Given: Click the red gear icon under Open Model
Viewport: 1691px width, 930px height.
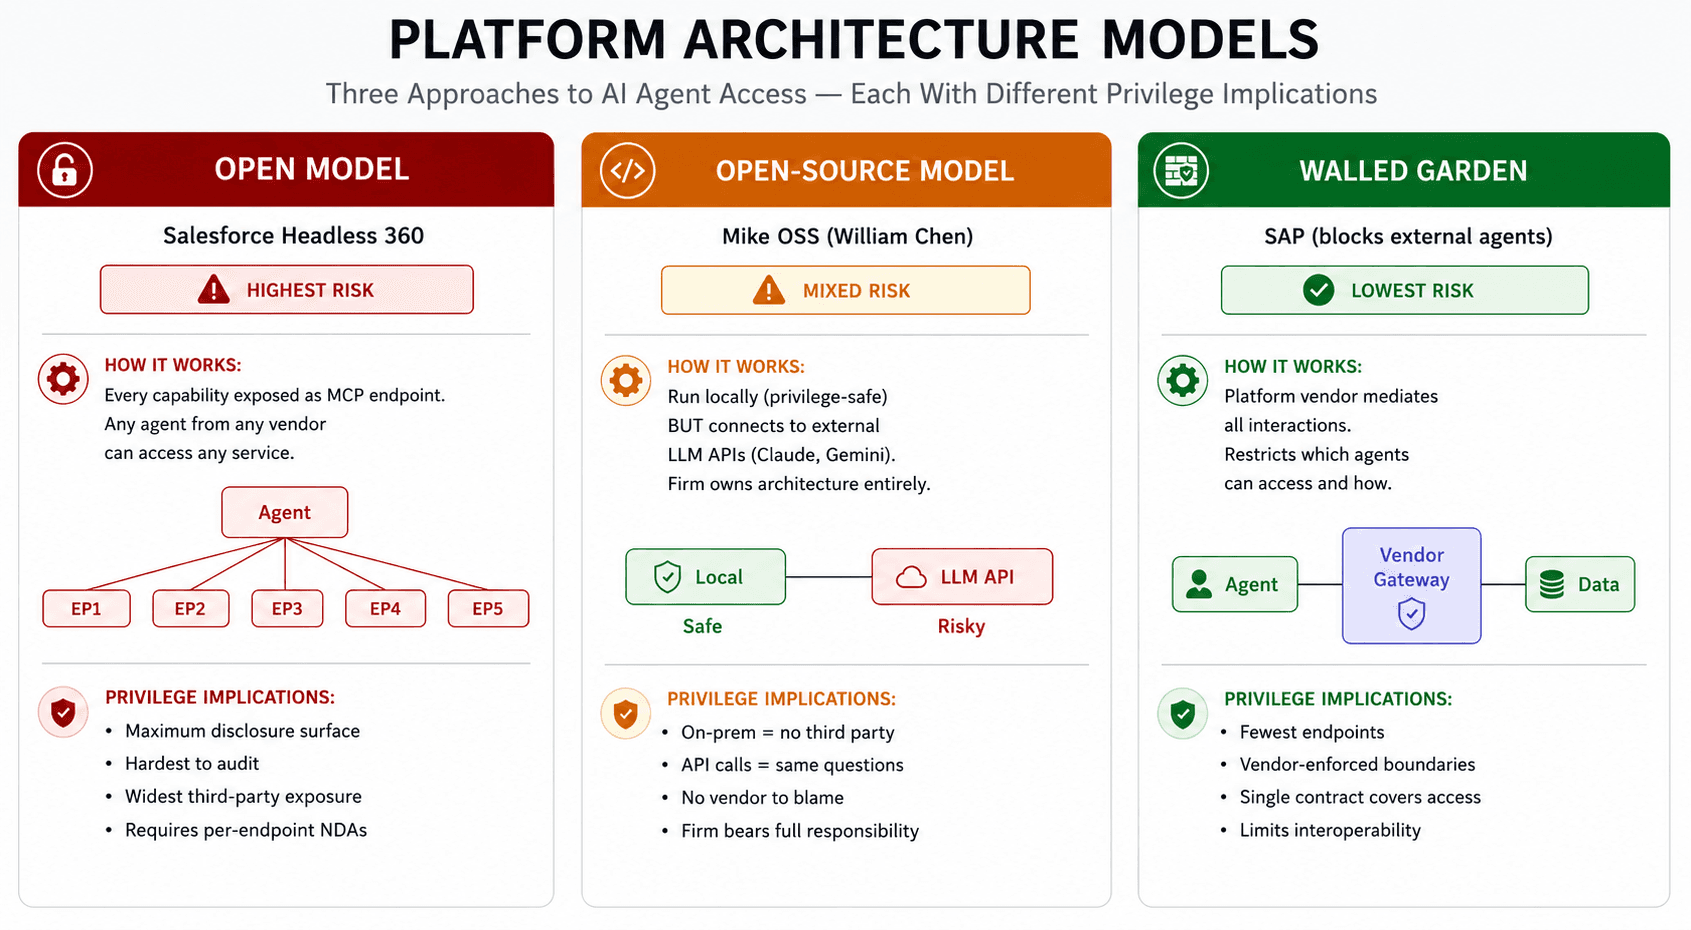Looking at the screenshot, I should pyautogui.click(x=63, y=379).
